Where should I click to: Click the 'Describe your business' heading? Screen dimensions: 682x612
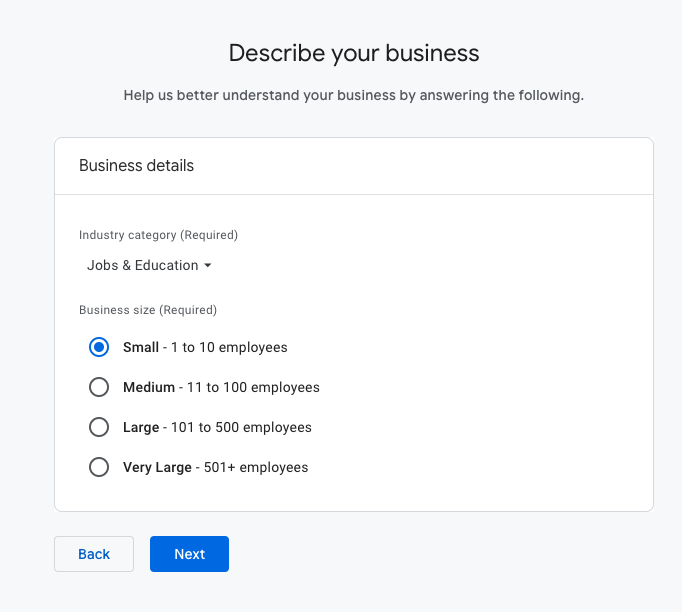coord(354,53)
